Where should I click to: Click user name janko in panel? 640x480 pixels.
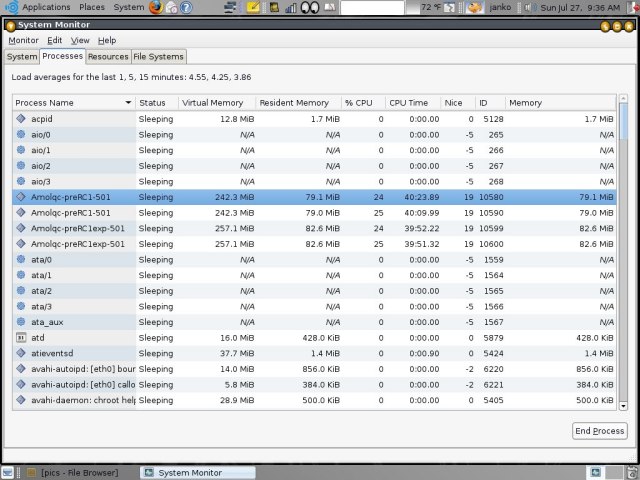click(x=500, y=7)
